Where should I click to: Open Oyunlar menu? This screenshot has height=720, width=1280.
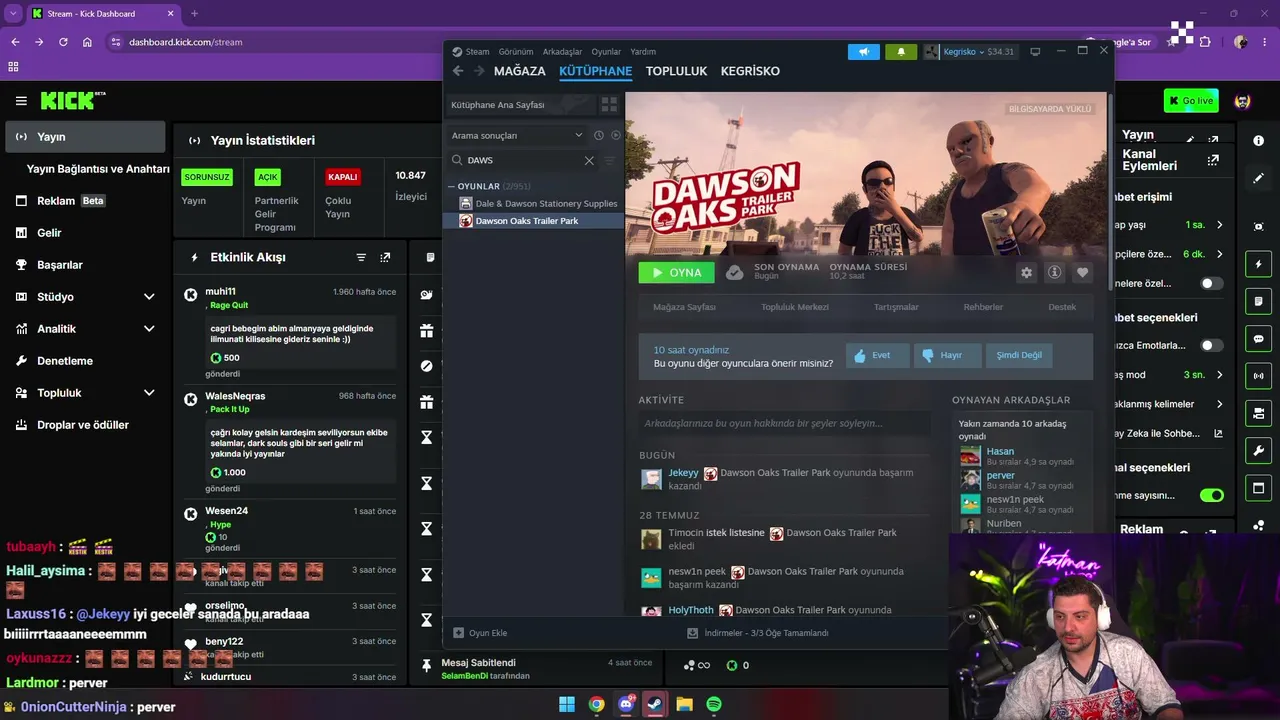click(606, 52)
